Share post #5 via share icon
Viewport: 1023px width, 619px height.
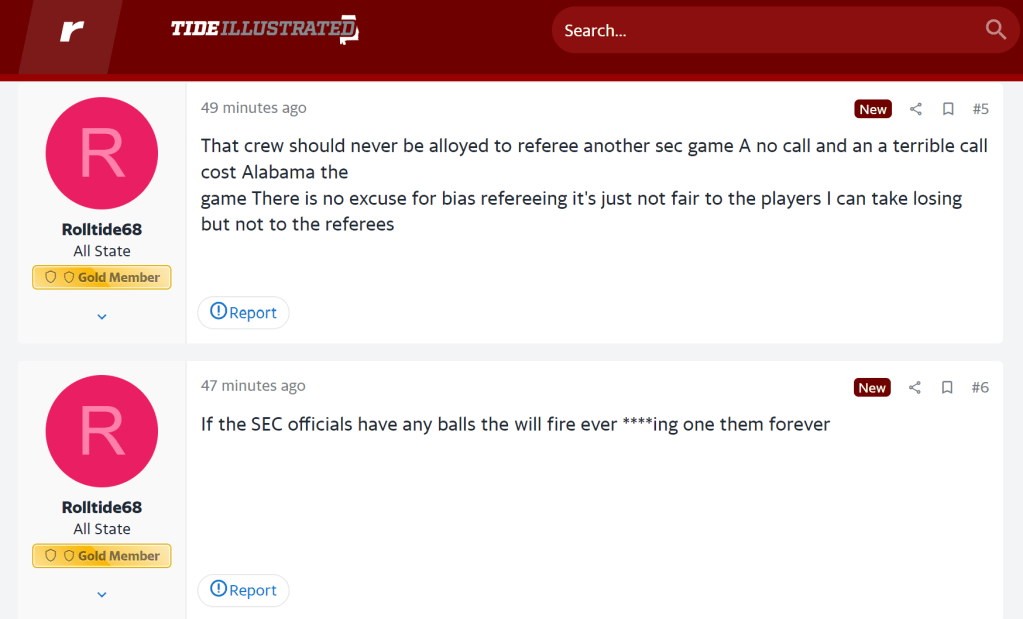click(x=915, y=109)
